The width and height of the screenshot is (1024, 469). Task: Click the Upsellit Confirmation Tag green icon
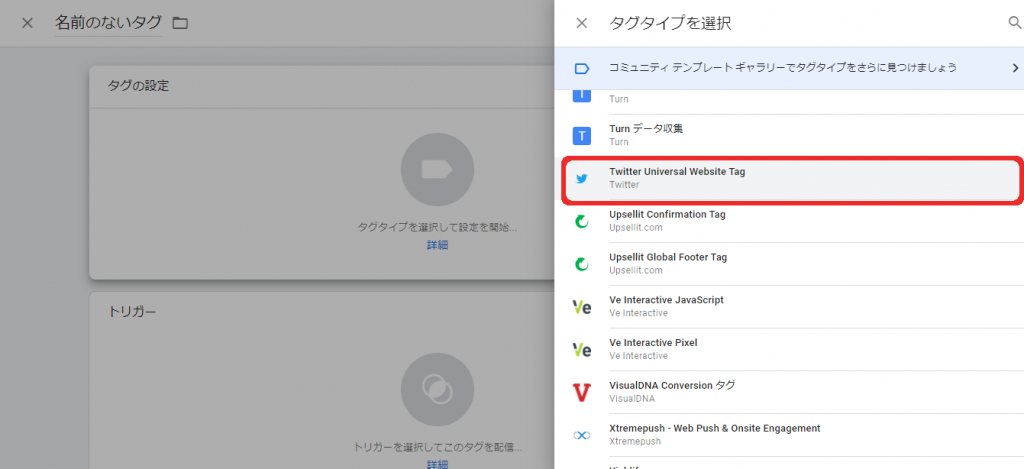[x=581, y=222]
